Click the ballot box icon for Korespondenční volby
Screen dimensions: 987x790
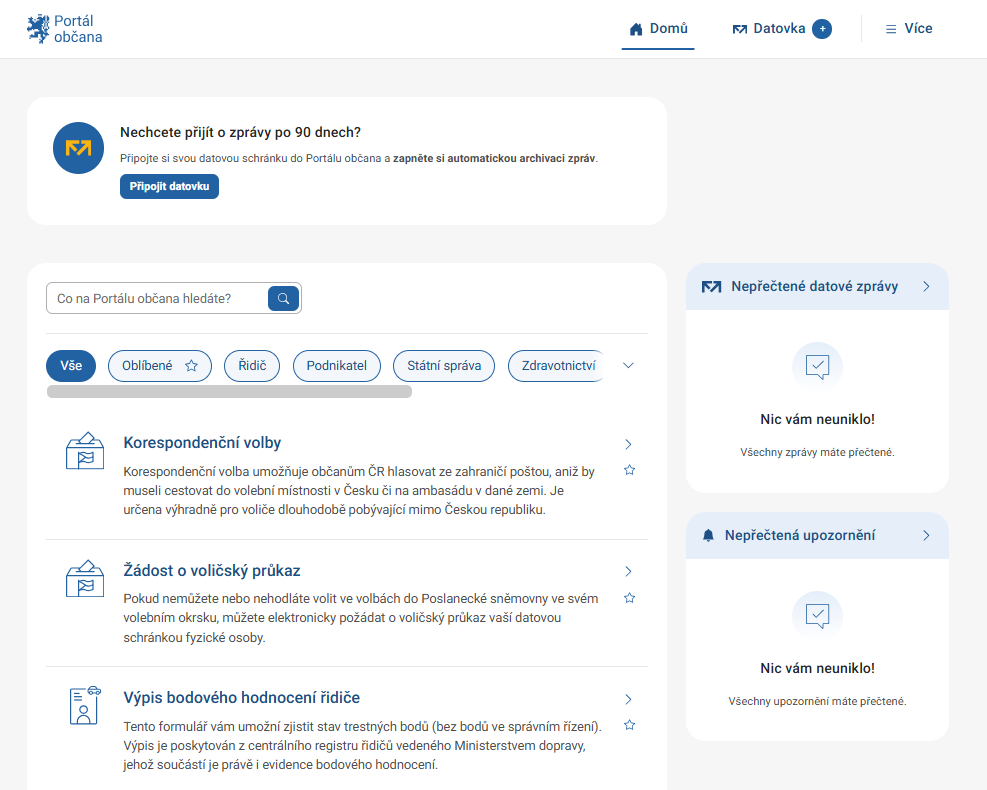coord(85,451)
